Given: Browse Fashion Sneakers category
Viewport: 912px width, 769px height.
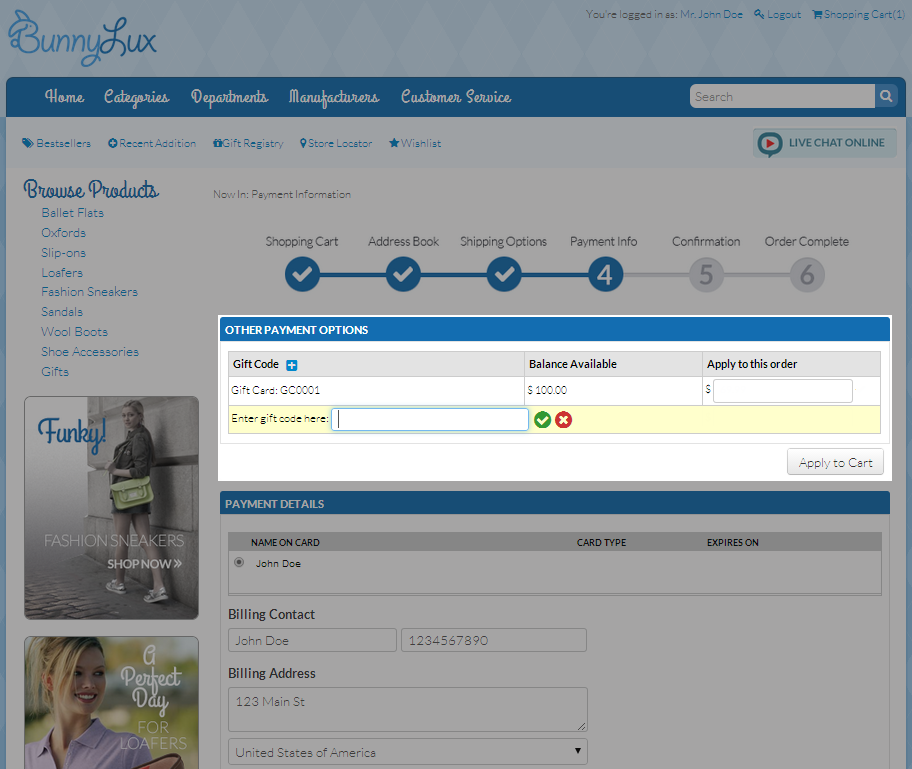Looking at the screenshot, I should tap(90, 292).
